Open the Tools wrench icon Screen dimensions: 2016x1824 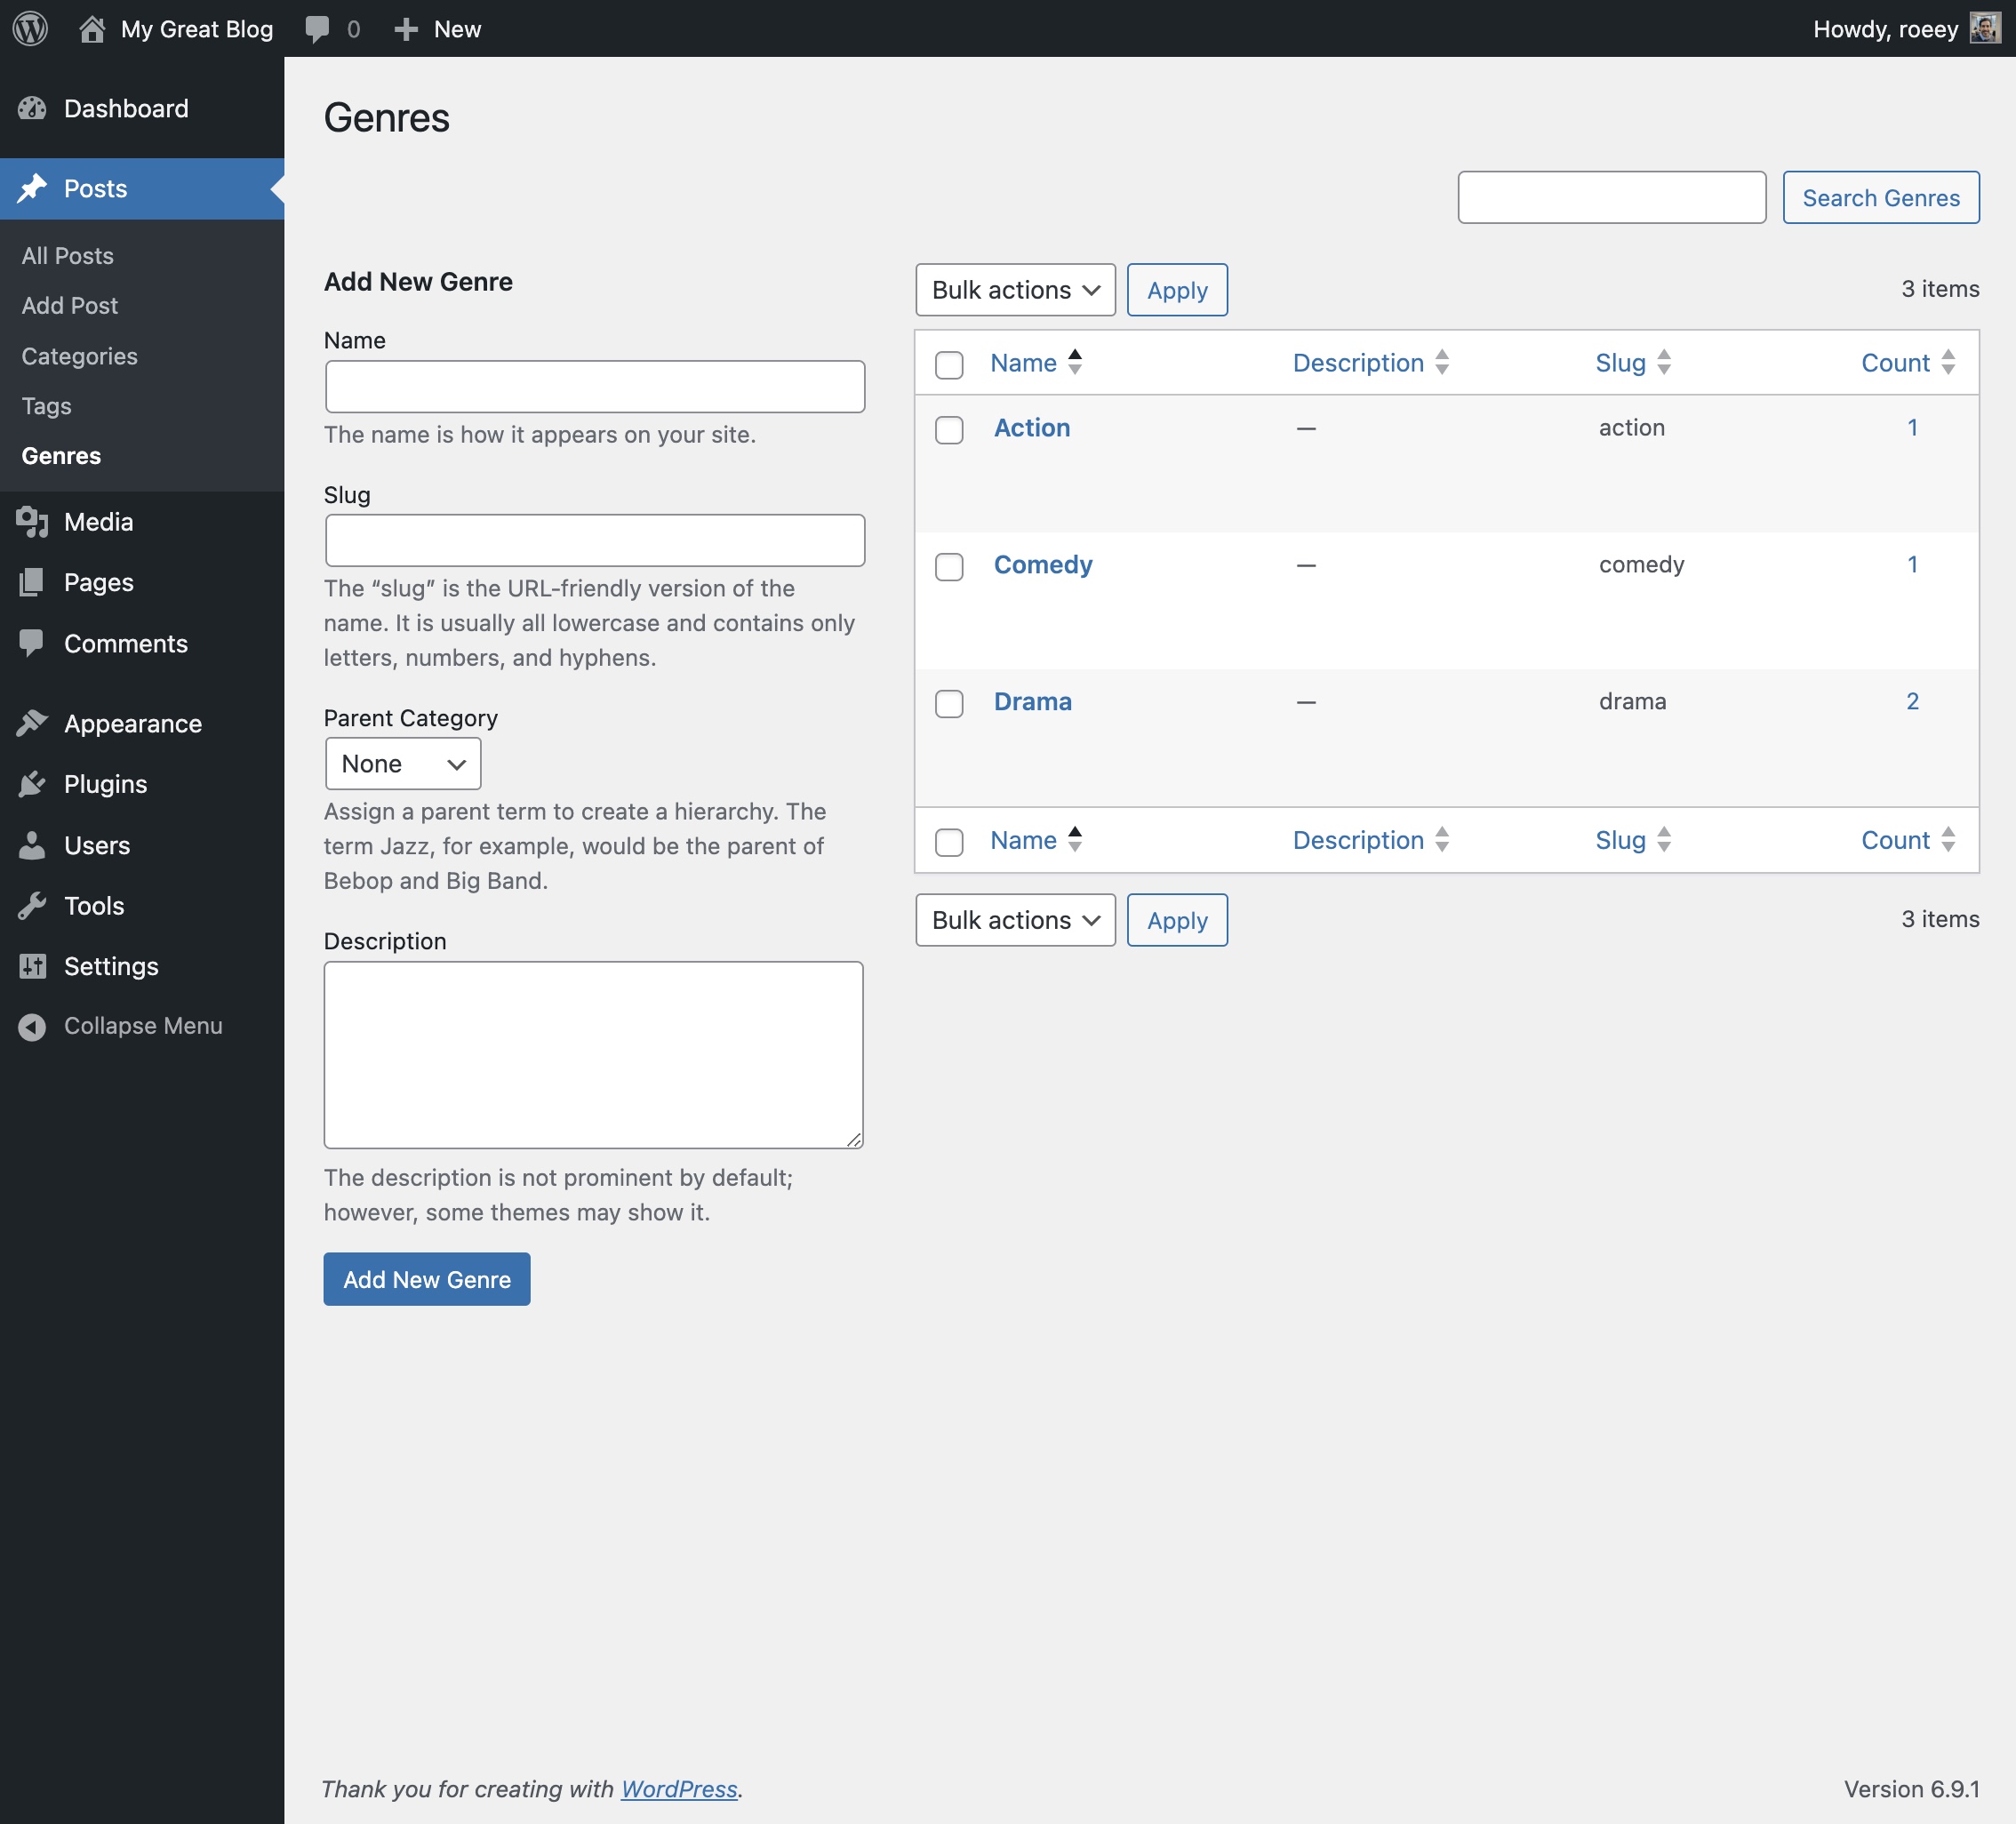click(x=32, y=906)
